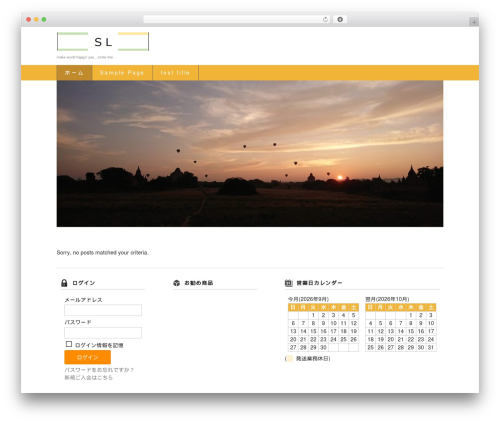Open the Sample Page menu item
This screenshot has height=423, width=500.
click(122, 73)
